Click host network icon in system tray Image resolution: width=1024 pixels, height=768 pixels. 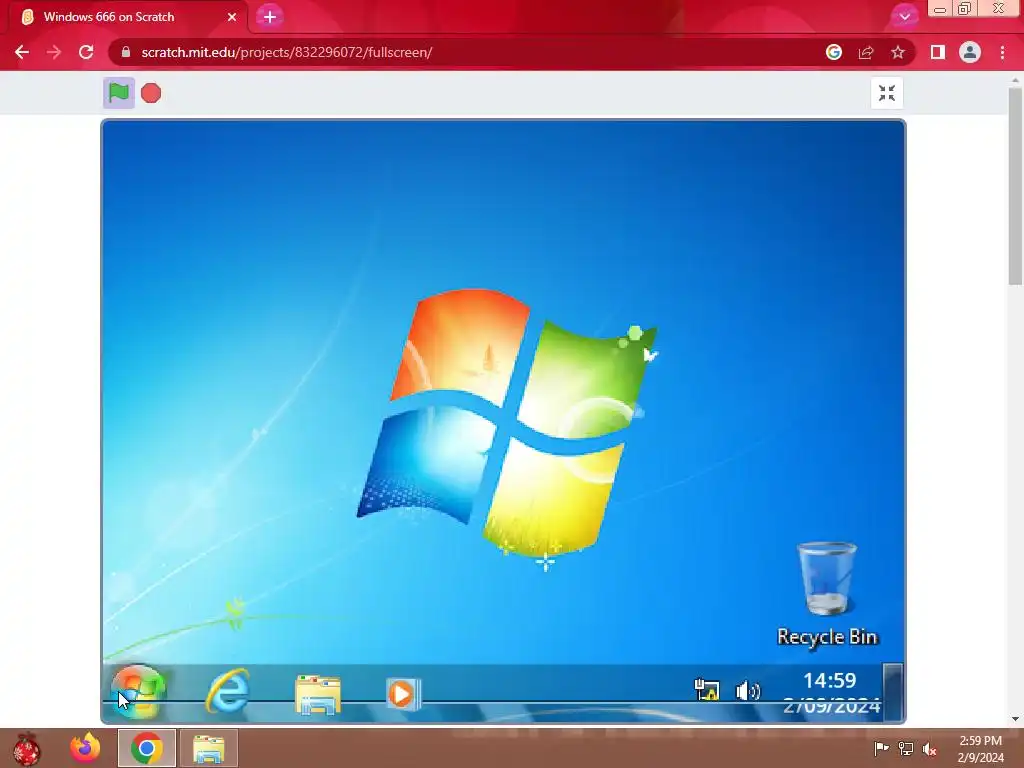(x=906, y=748)
